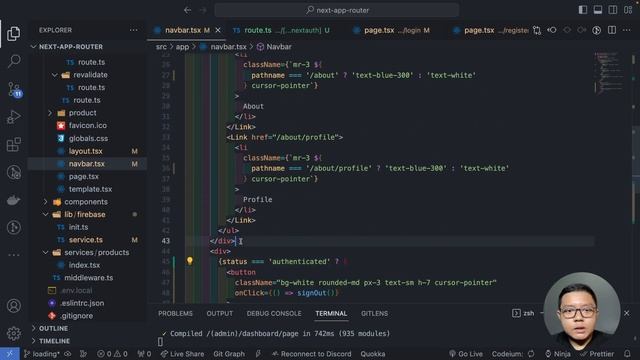Screen dimensions: 640x360
Task: Click the split editor right icon
Action: coord(611,30)
